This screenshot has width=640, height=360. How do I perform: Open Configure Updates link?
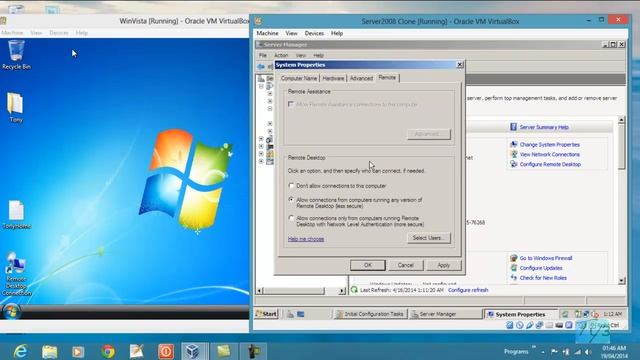(541, 268)
